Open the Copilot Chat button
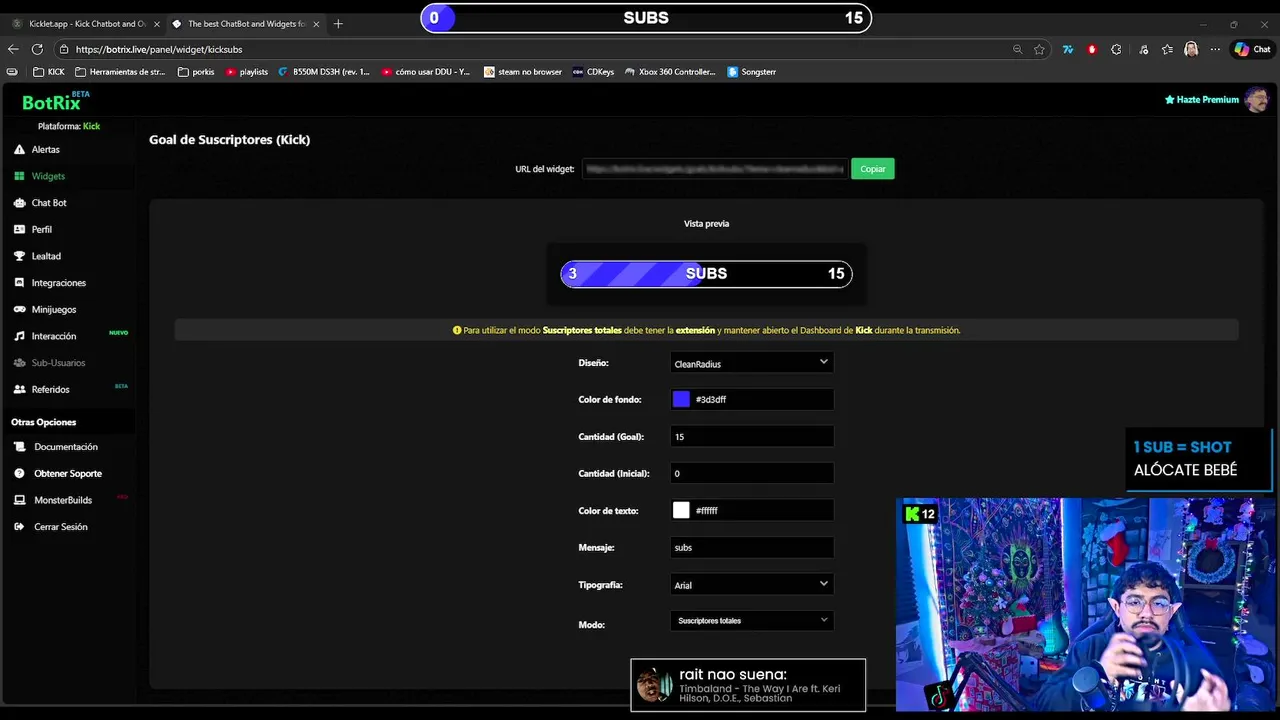 pyautogui.click(x=1252, y=49)
